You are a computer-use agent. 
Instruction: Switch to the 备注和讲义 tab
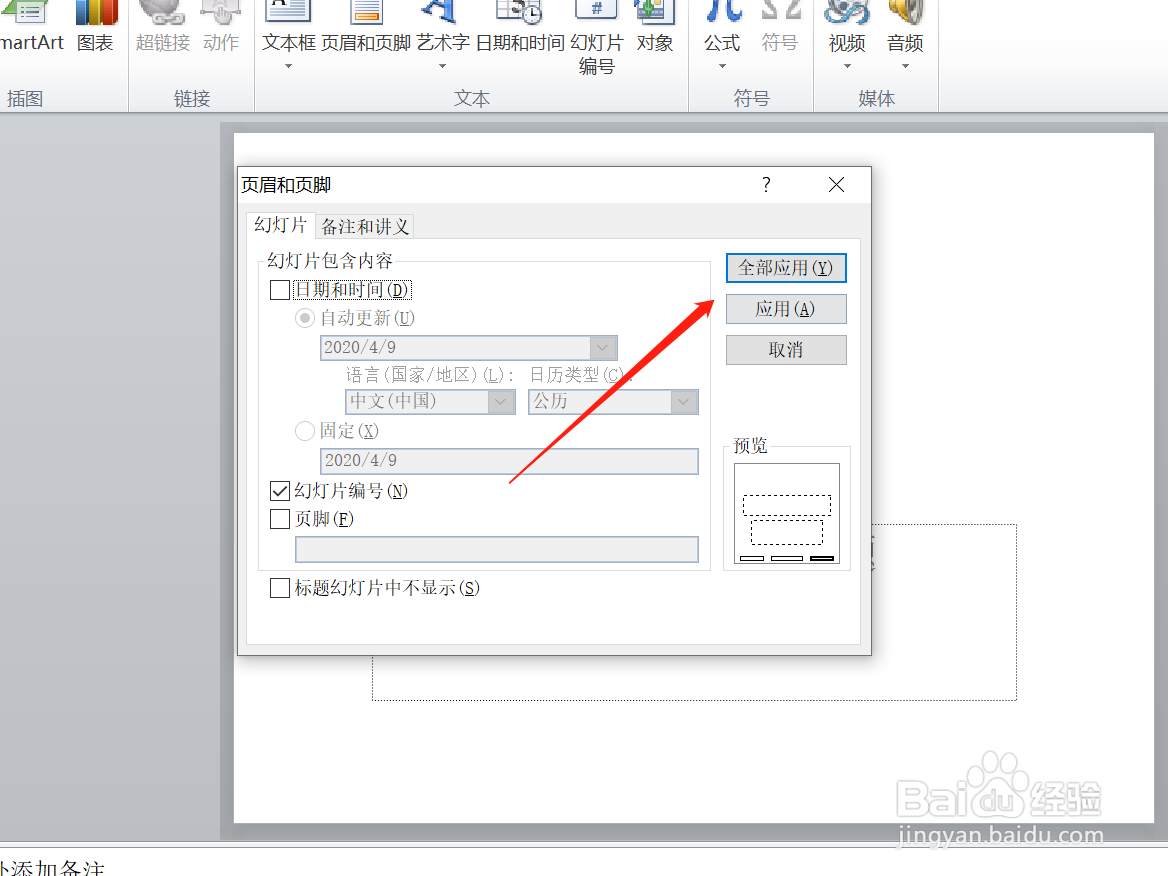coord(364,225)
